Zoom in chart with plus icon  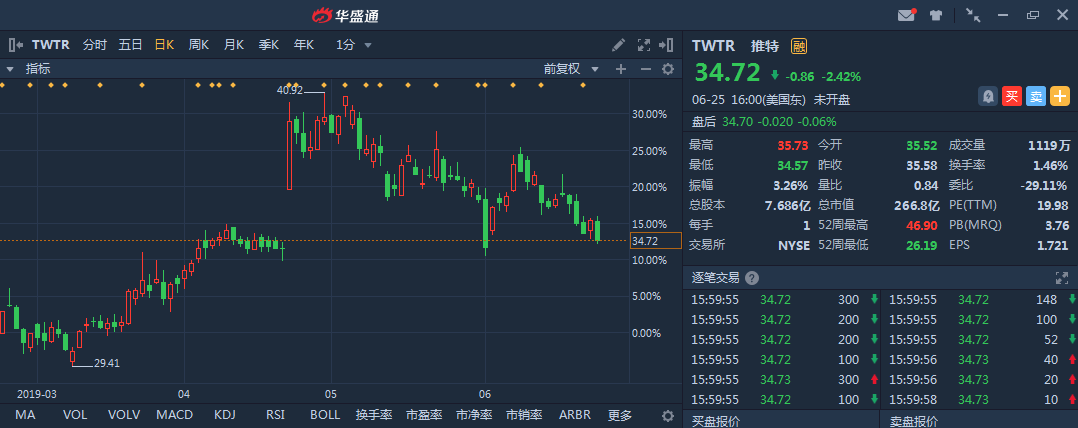click(x=621, y=69)
